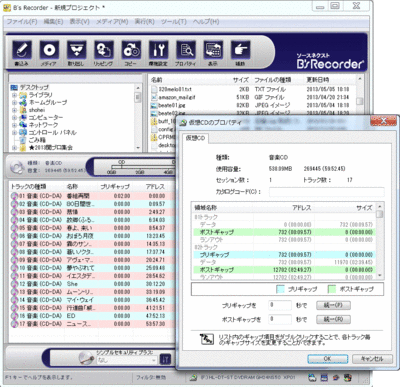Open the メディア(M) menu
This screenshot has width=400, height=387.
pyautogui.click(x=112, y=22)
